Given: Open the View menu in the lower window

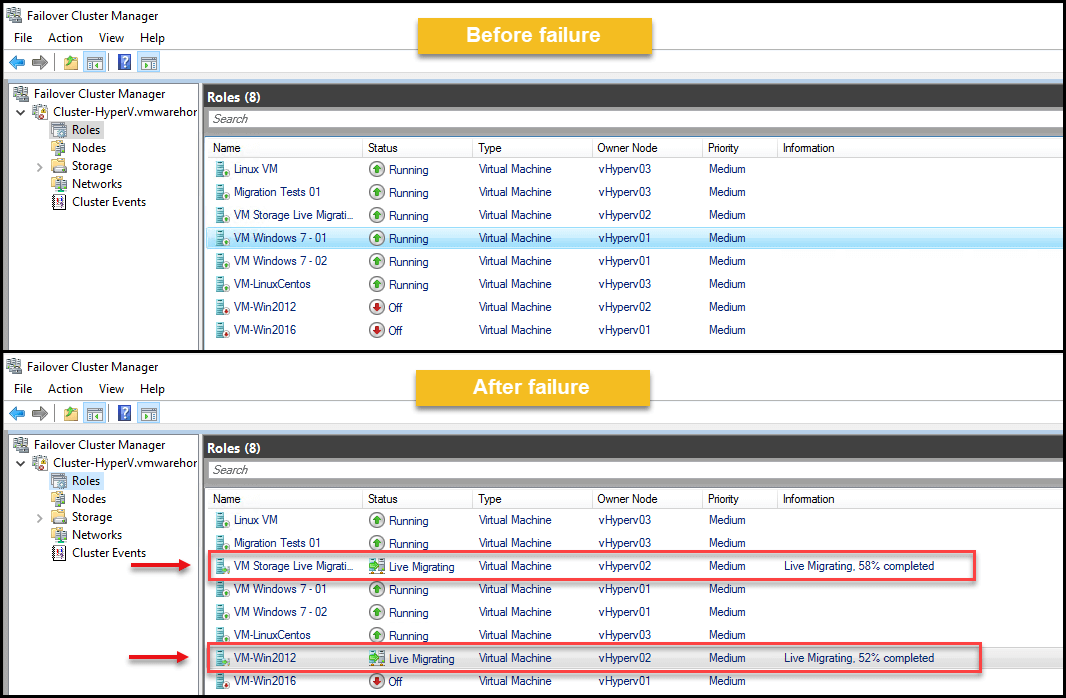Looking at the screenshot, I should (x=111, y=389).
